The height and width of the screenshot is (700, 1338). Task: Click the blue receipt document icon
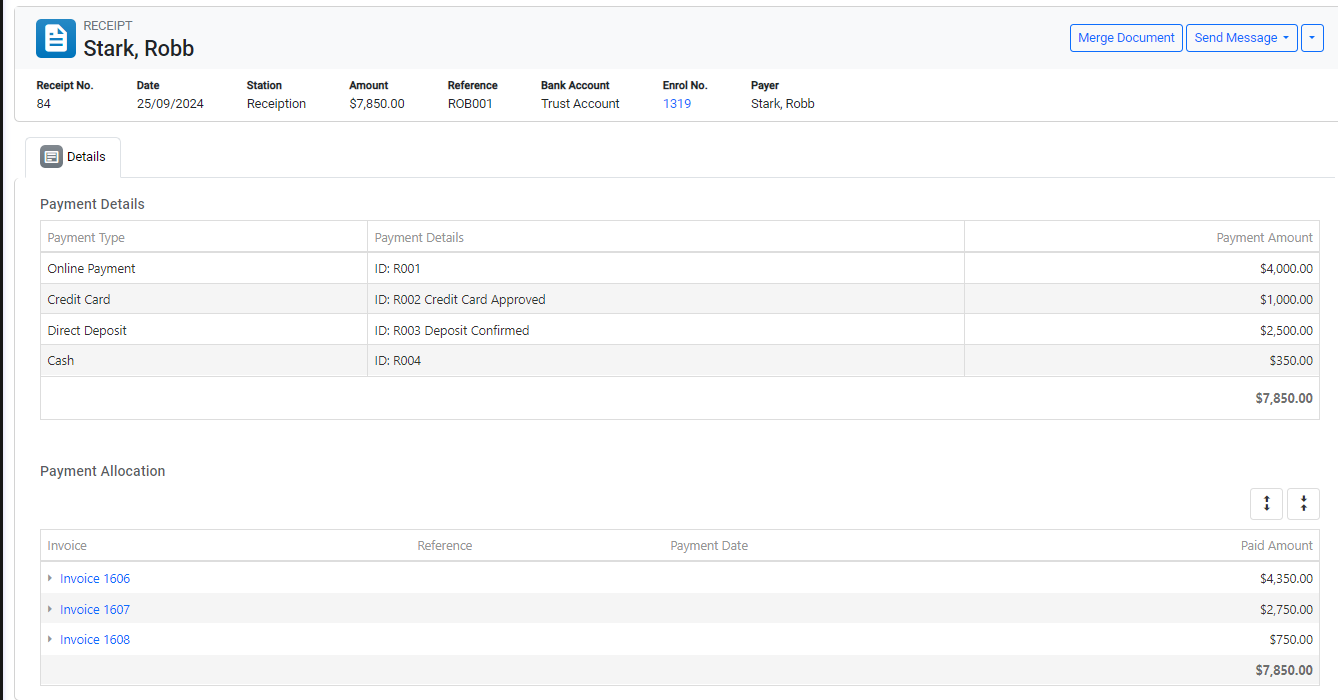pyautogui.click(x=56, y=39)
